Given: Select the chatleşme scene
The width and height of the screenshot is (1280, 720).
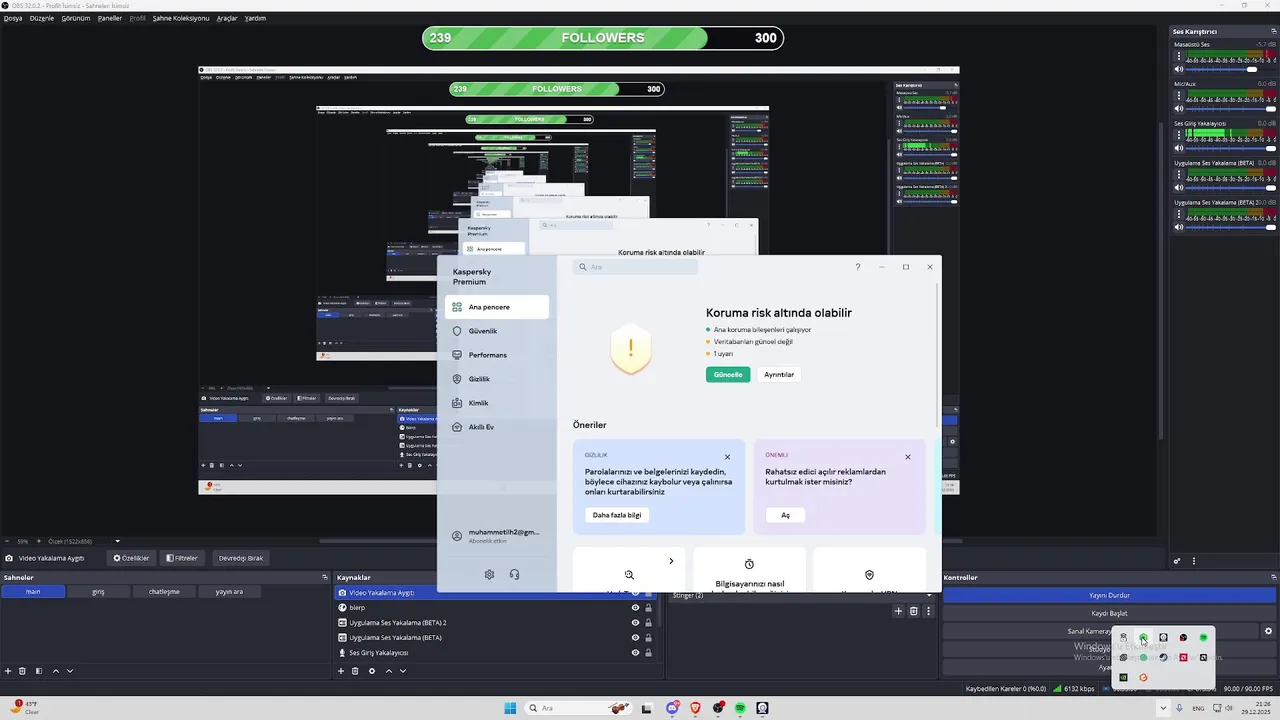Looking at the screenshot, I should [x=164, y=591].
